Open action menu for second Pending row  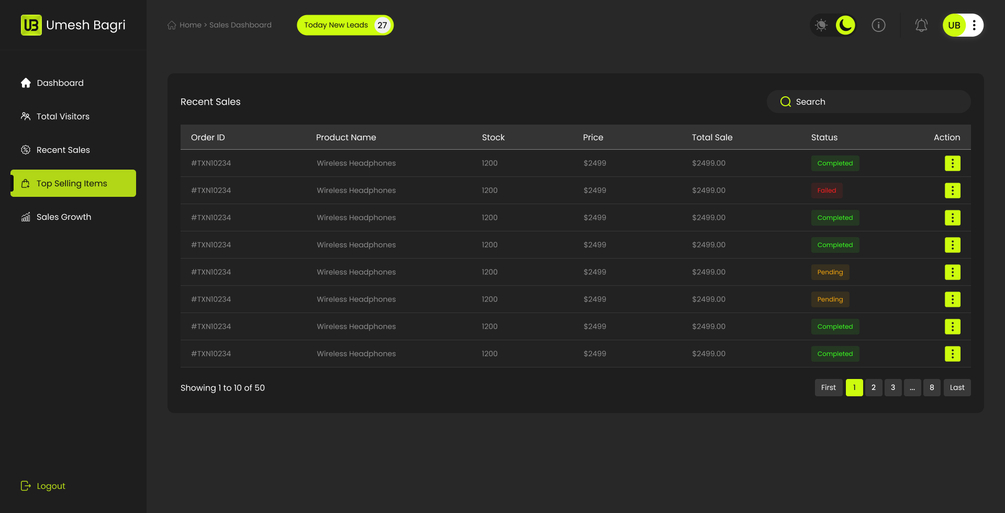pyautogui.click(x=952, y=299)
